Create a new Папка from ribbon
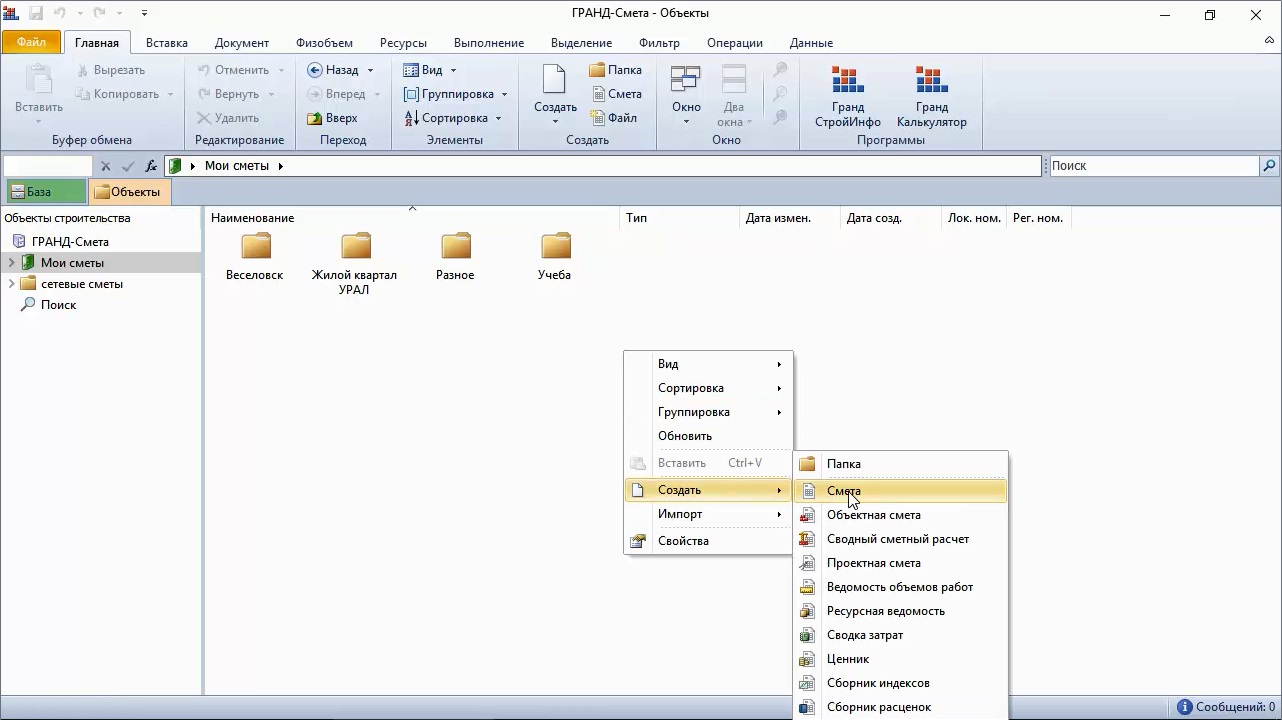Image resolution: width=1282 pixels, height=720 pixels. pyautogui.click(x=616, y=70)
